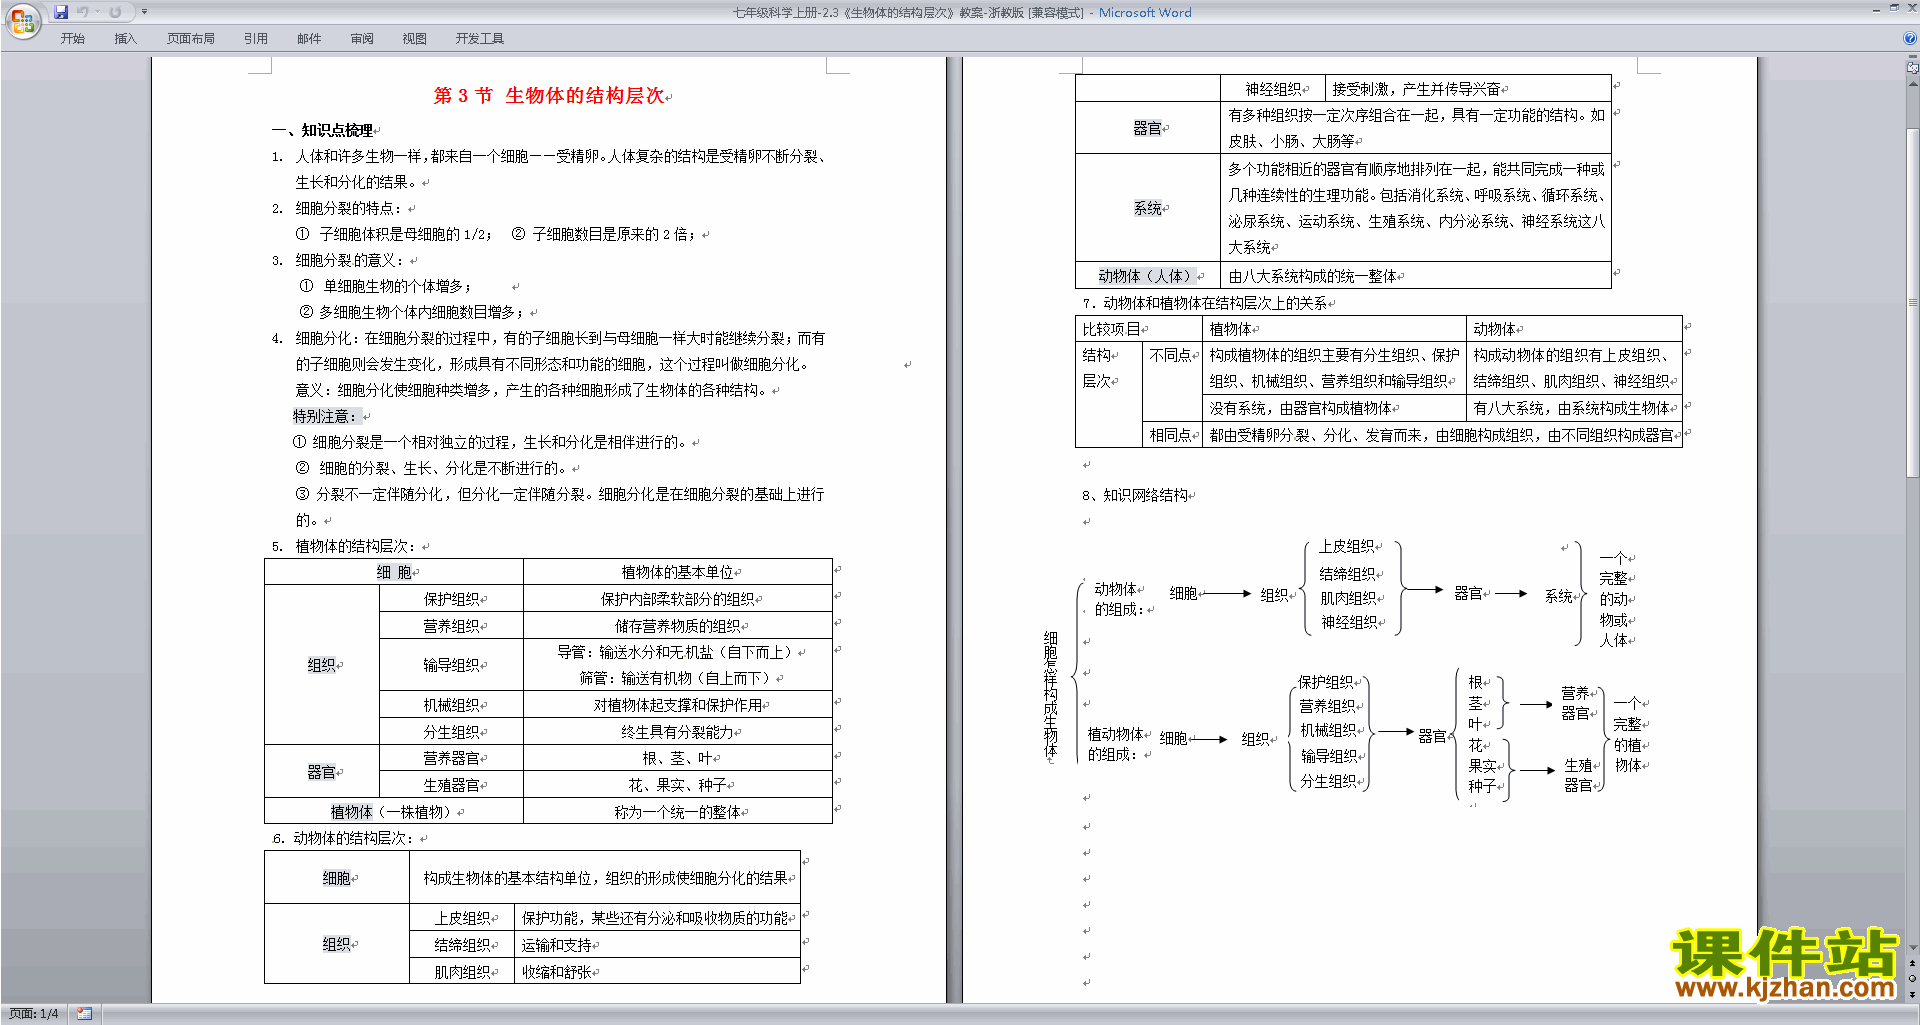The height and width of the screenshot is (1025, 1920).
Task: Click the 神经组织 cell on page two
Action: (1273, 89)
